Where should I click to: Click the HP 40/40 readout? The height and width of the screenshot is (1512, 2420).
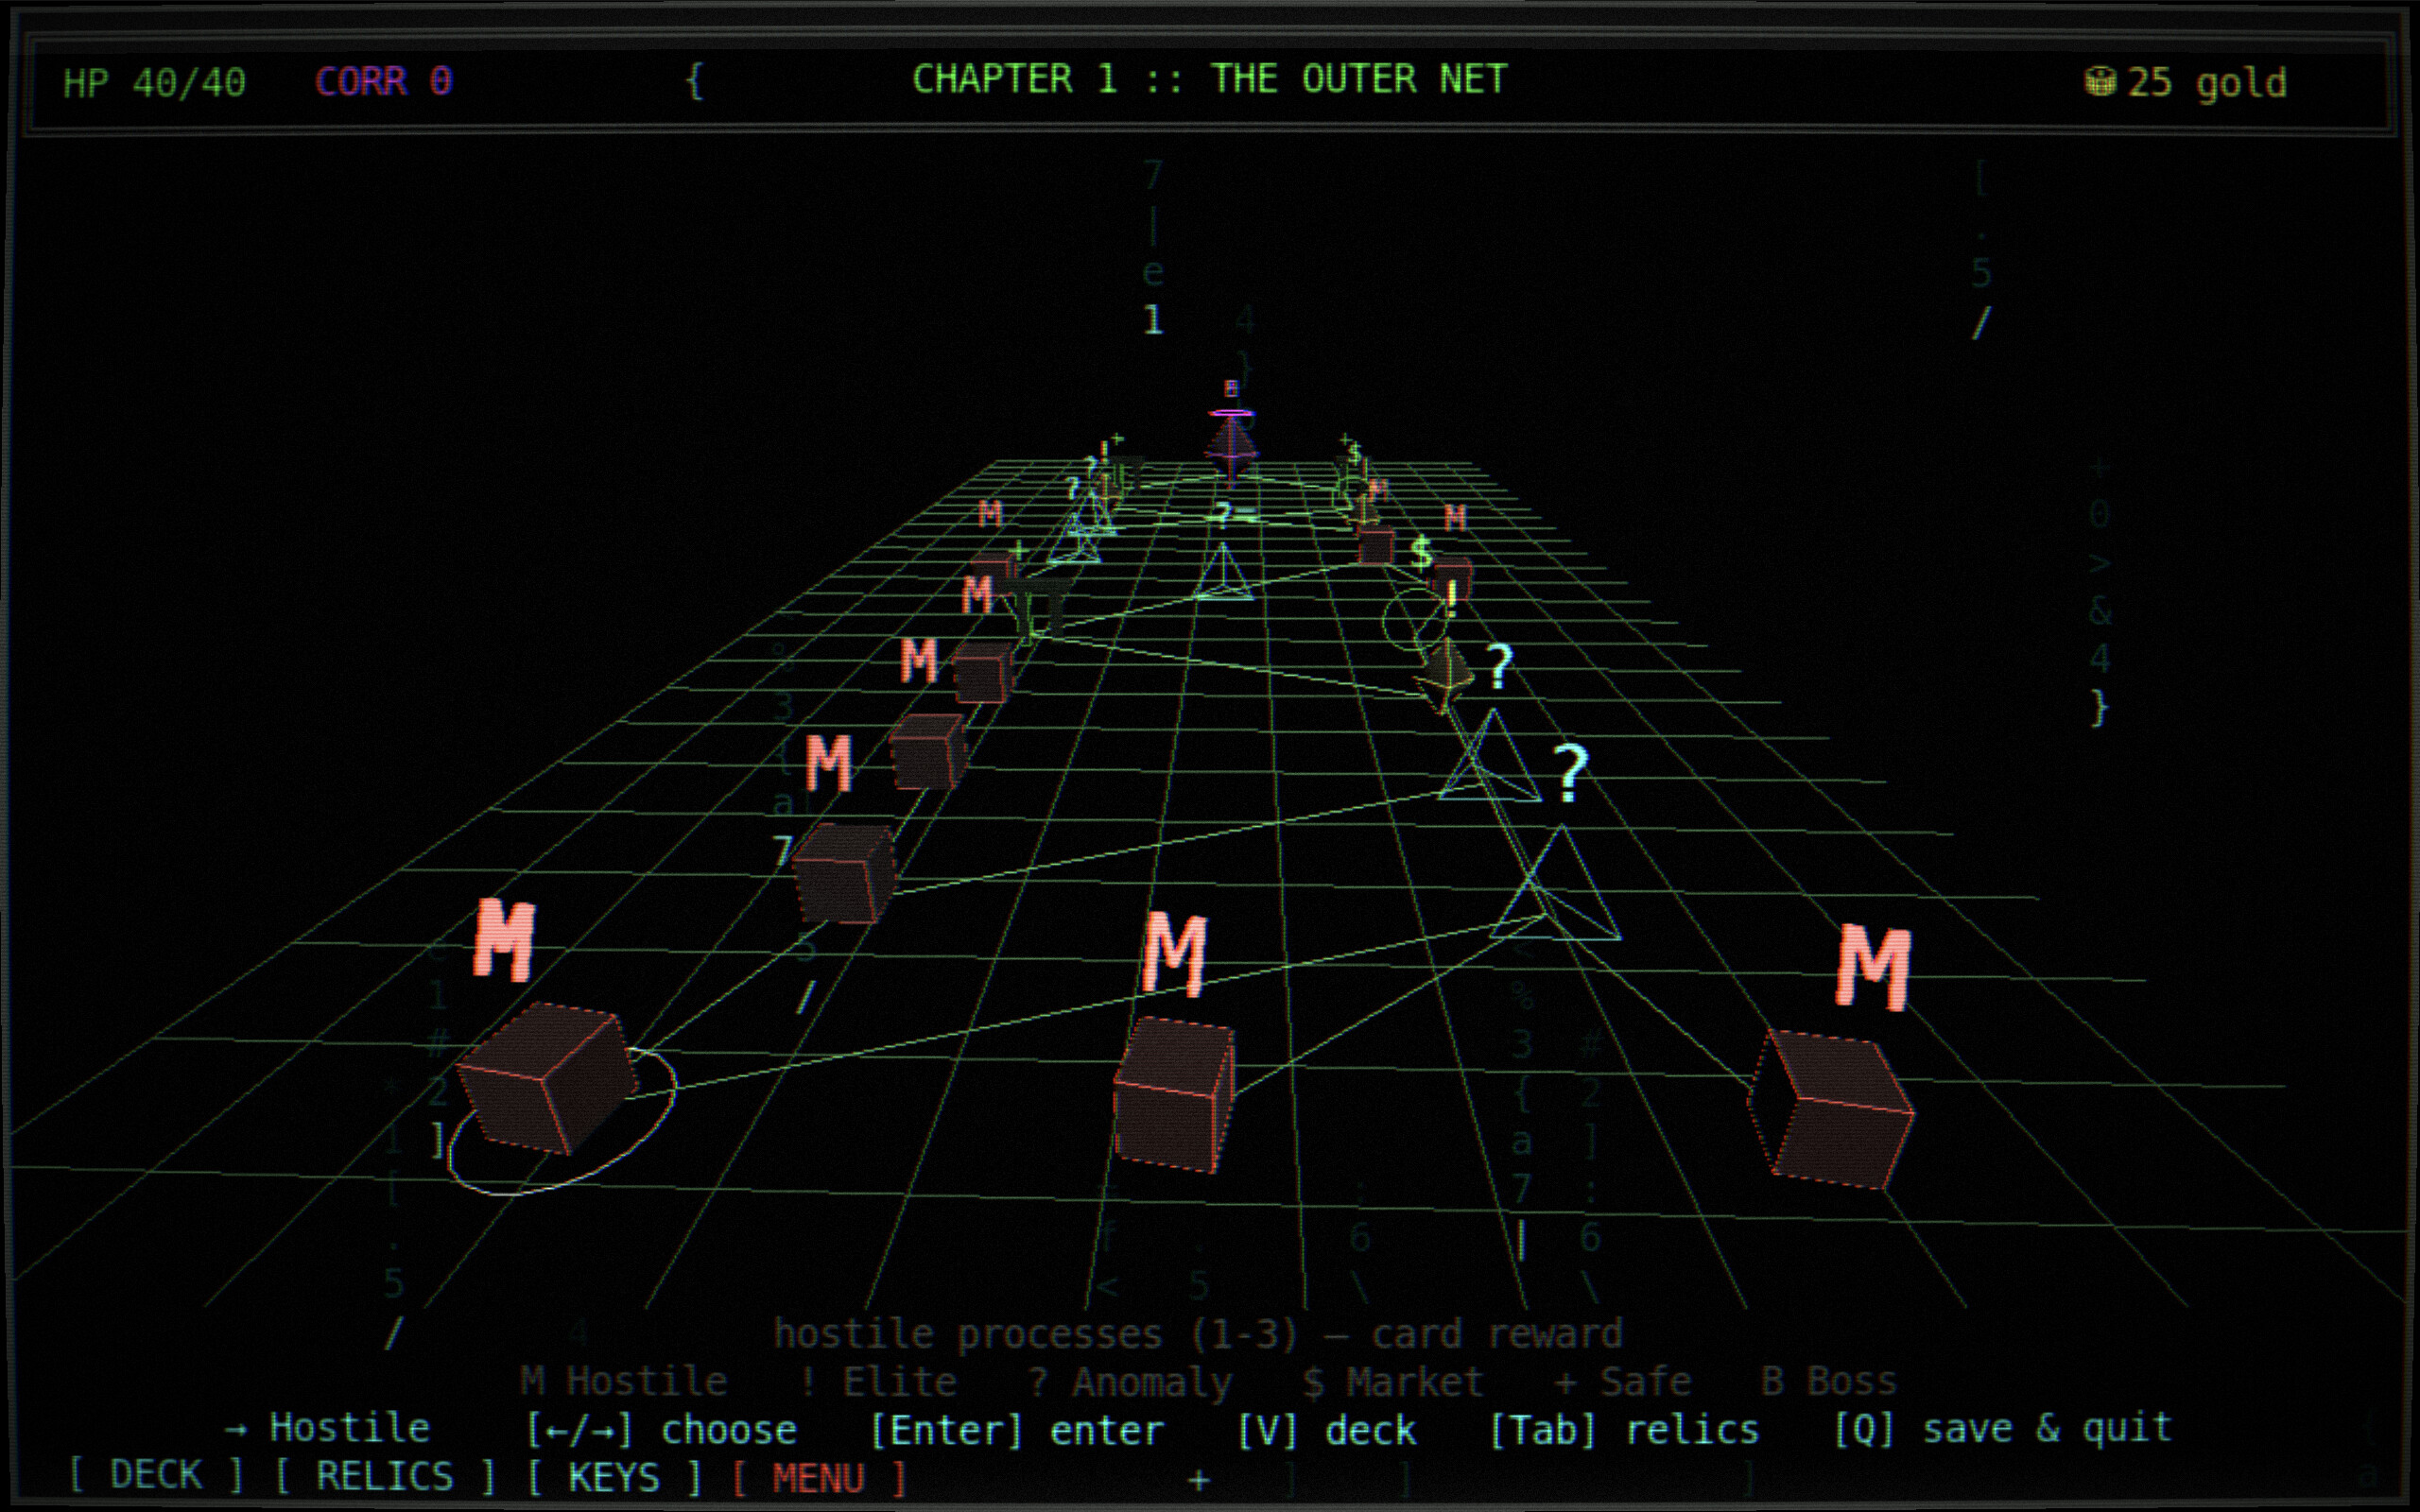pos(154,82)
